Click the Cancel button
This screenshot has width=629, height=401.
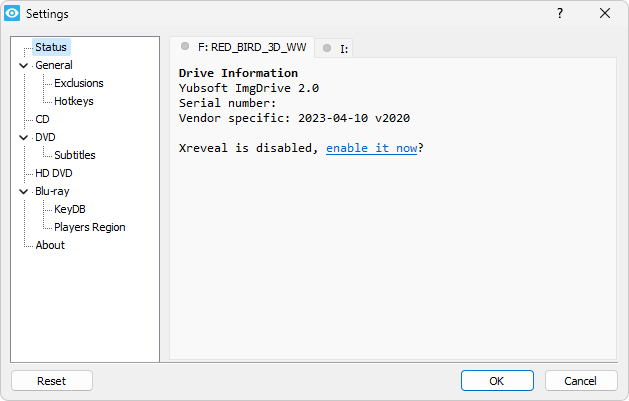pos(580,381)
